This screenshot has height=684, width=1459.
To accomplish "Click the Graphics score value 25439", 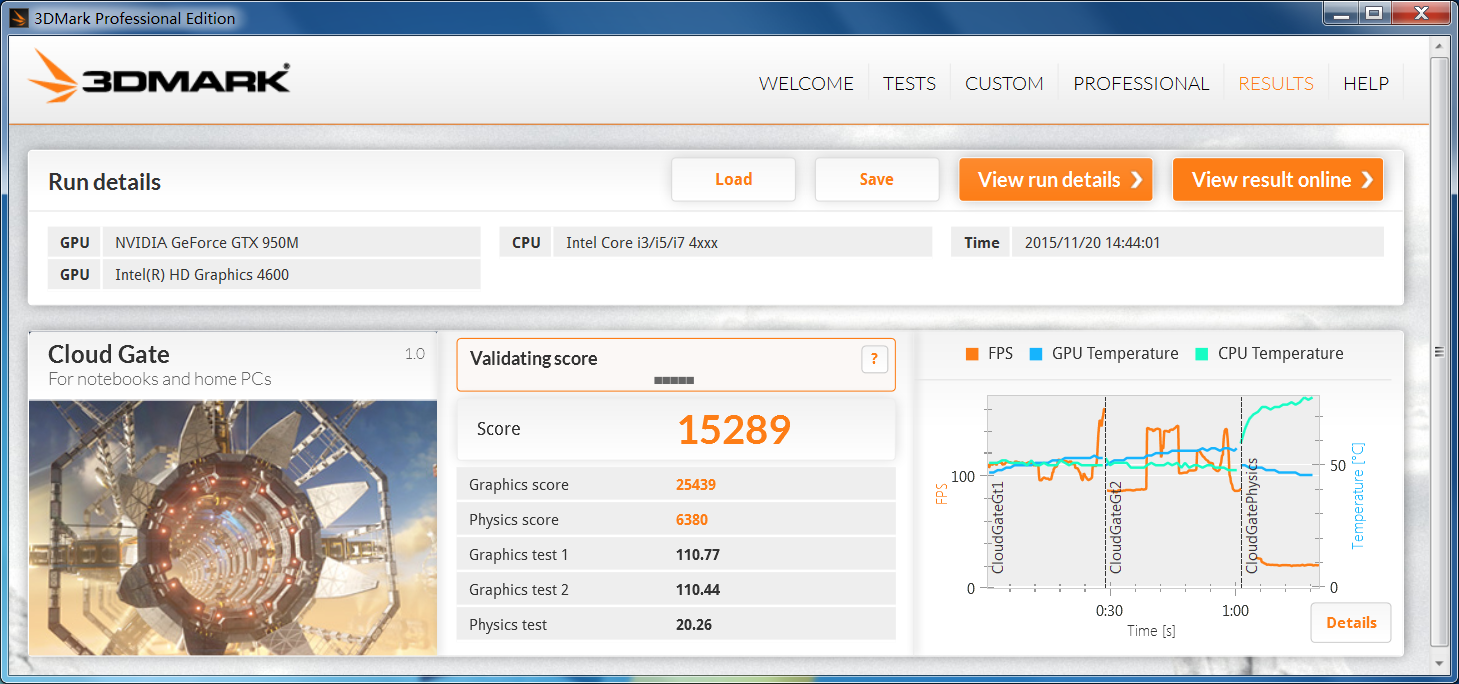I will pos(696,485).
